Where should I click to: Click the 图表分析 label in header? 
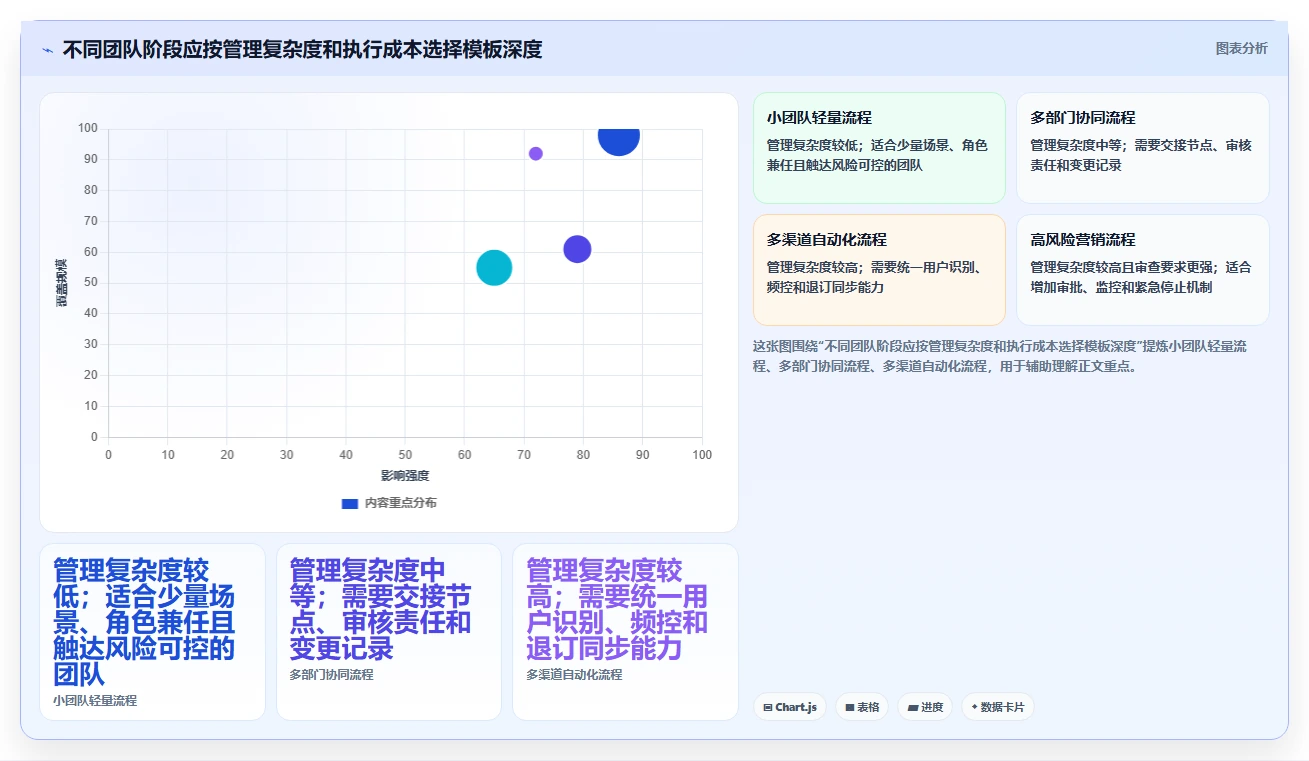[x=1241, y=49]
